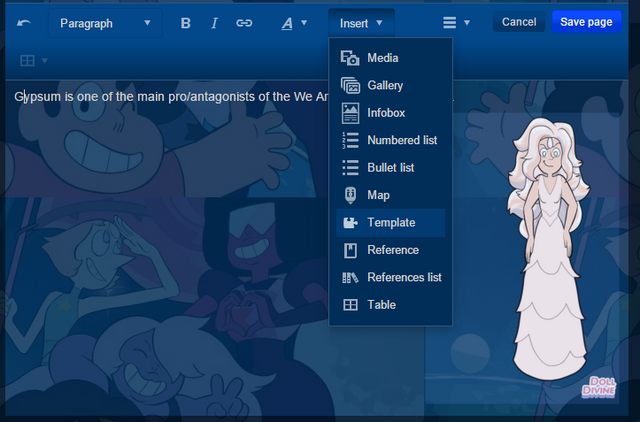Expand the table toolbar dropdown arrow
Viewport: 640px width, 422px height.
[x=44, y=61]
